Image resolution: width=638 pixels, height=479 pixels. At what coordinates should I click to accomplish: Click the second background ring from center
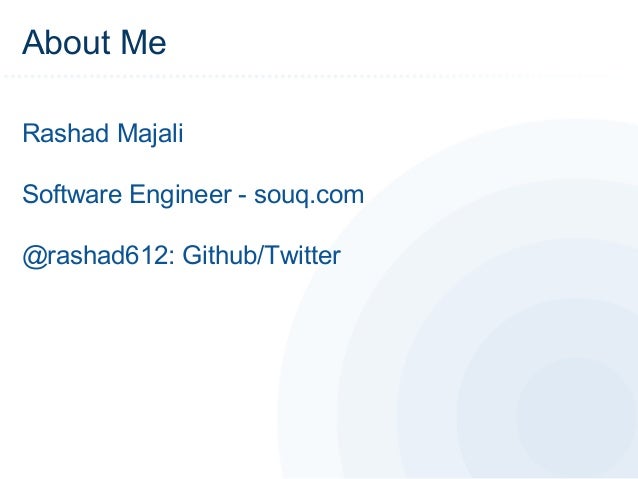[x=488, y=407]
